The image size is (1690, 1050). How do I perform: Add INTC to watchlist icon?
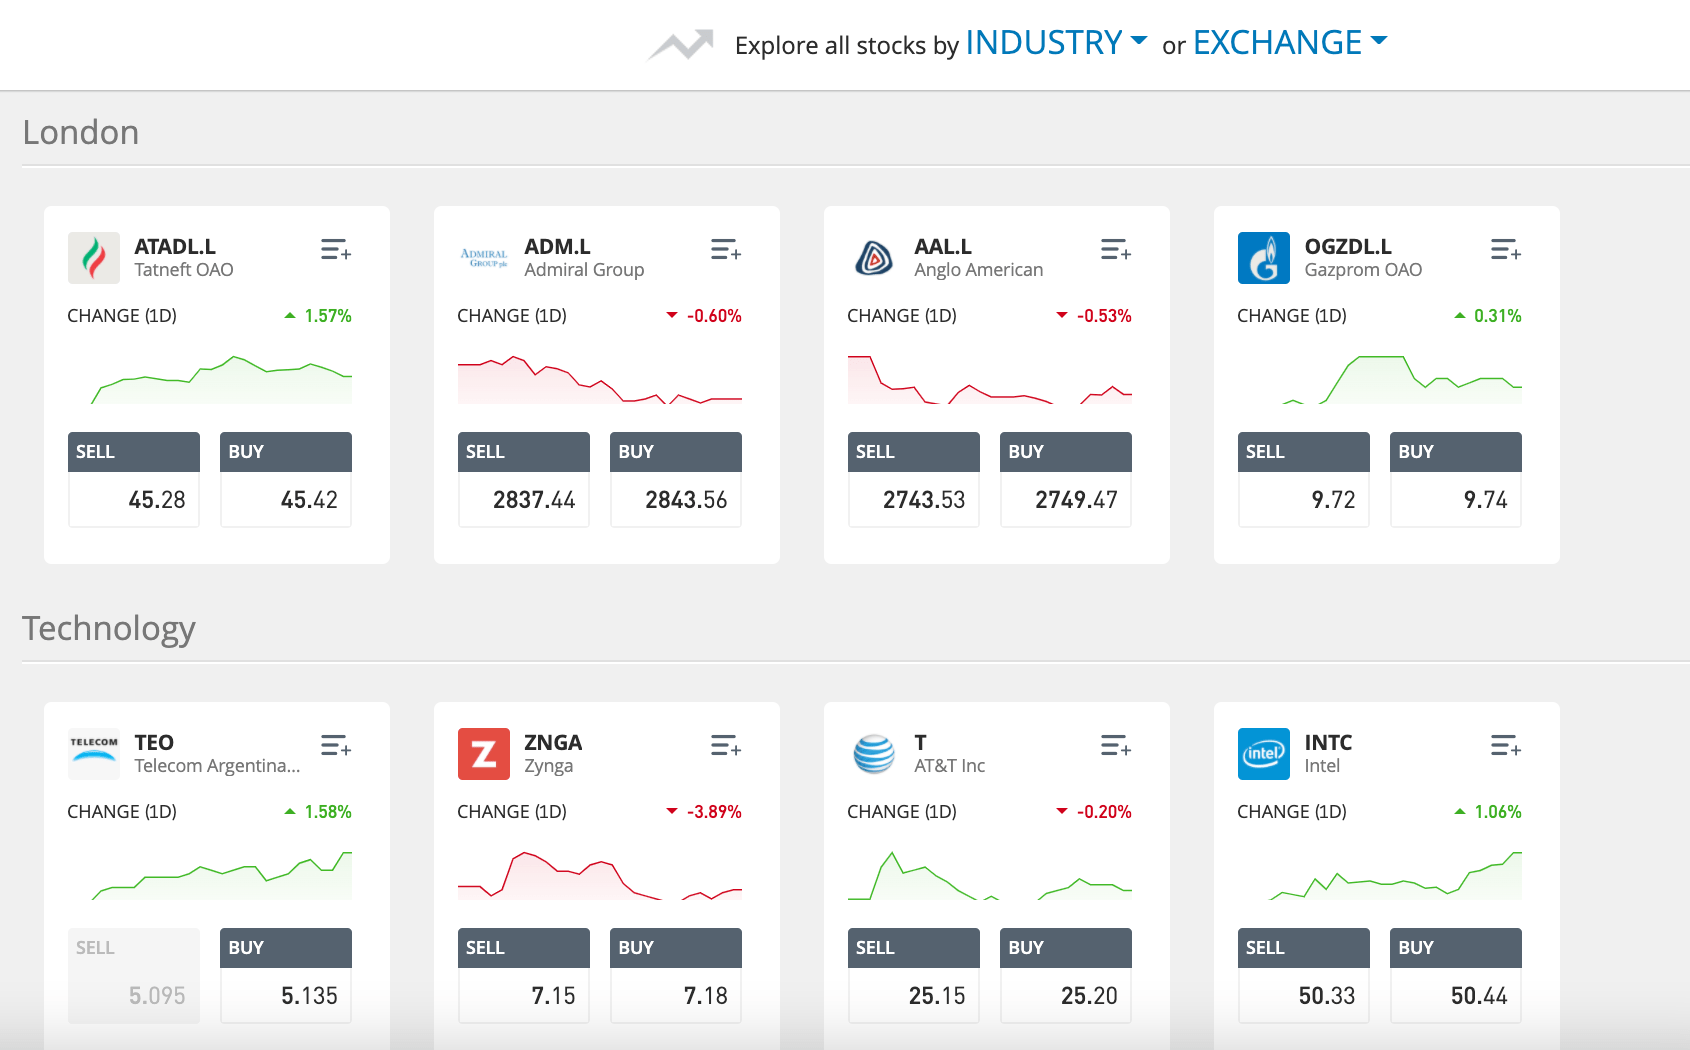[x=1506, y=745]
